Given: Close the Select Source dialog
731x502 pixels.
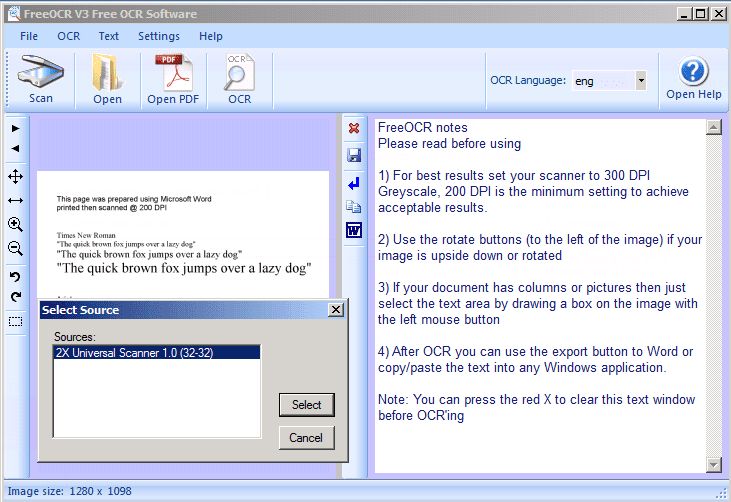Looking at the screenshot, I should 336,310.
